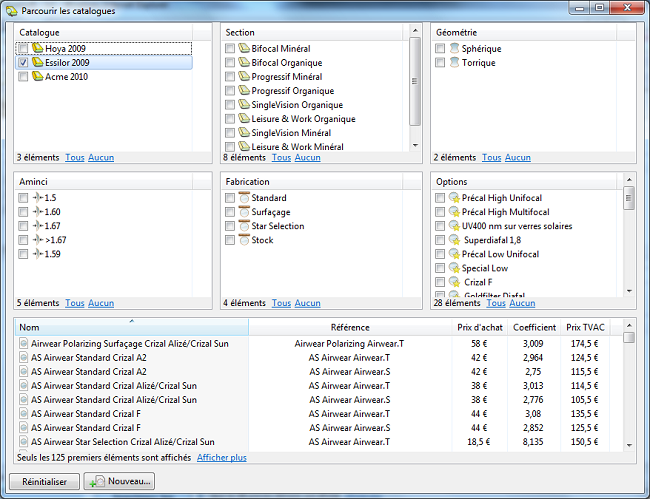This screenshot has height=499, width=650.
Task: Click the SingleVision Organique section icon
Action: [244, 104]
